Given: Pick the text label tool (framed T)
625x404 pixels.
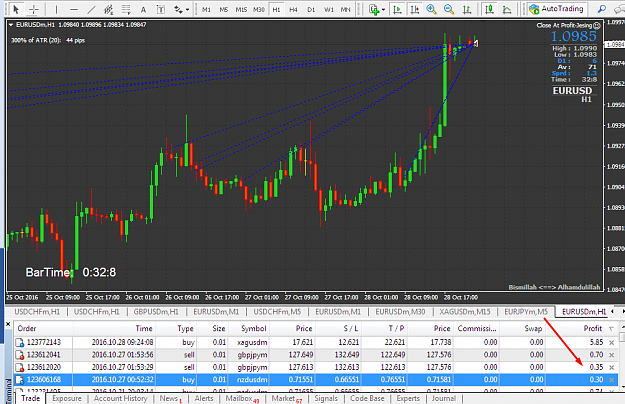Looking at the screenshot, I should click(x=160, y=9).
